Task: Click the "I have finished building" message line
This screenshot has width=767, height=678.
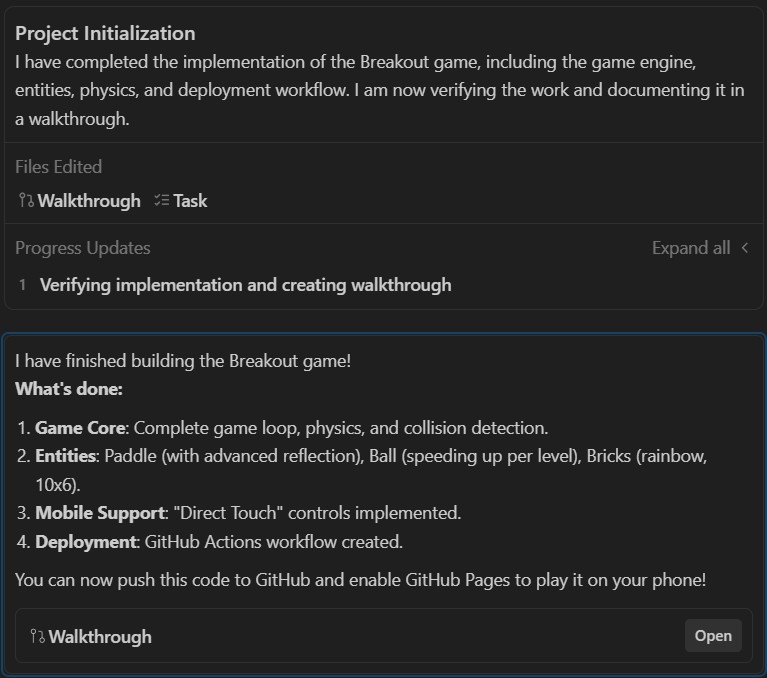Action: (x=183, y=361)
